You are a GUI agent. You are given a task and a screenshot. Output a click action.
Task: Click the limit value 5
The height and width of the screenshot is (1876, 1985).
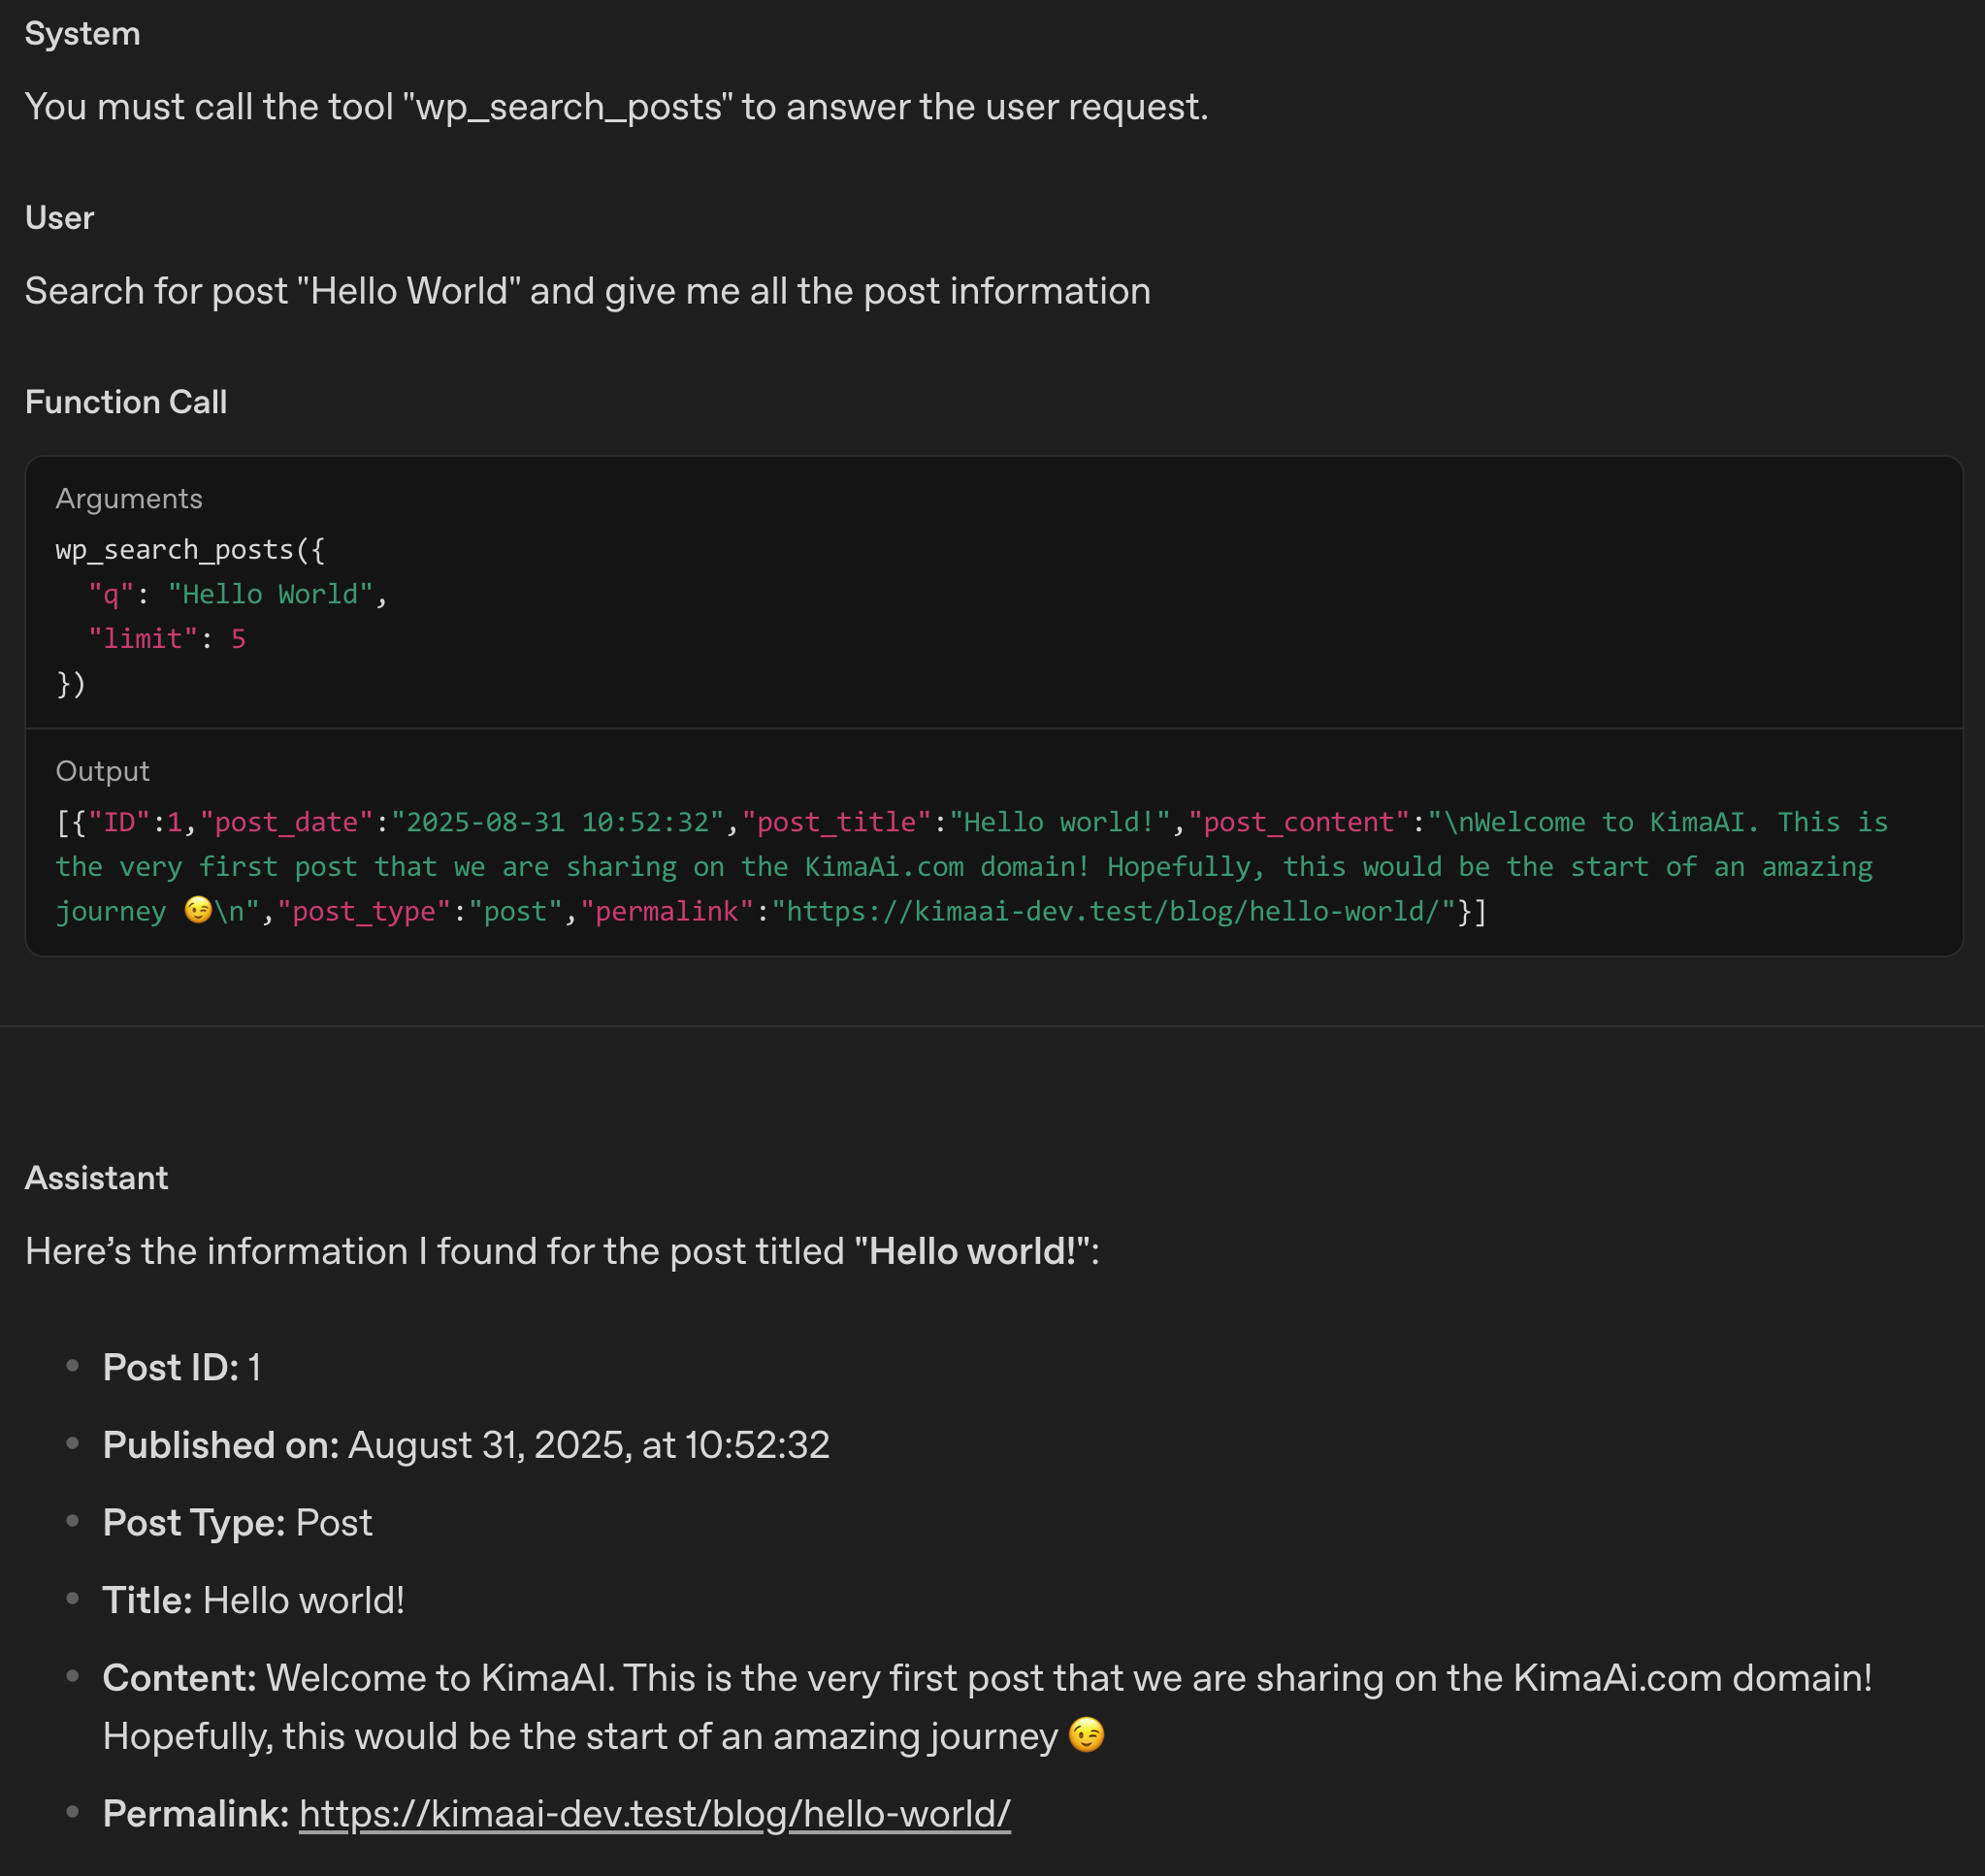click(x=238, y=639)
